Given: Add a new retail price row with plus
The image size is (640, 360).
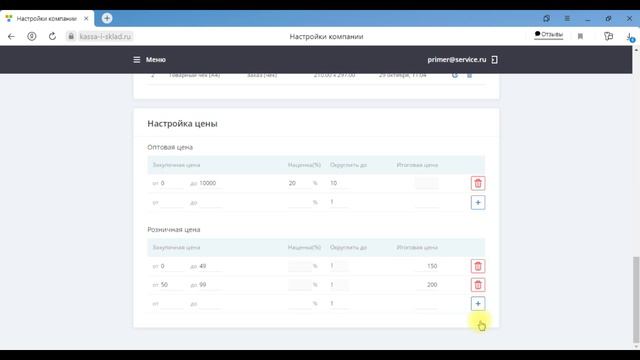Looking at the screenshot, I should pyautogui.click(x=478, y=304).
